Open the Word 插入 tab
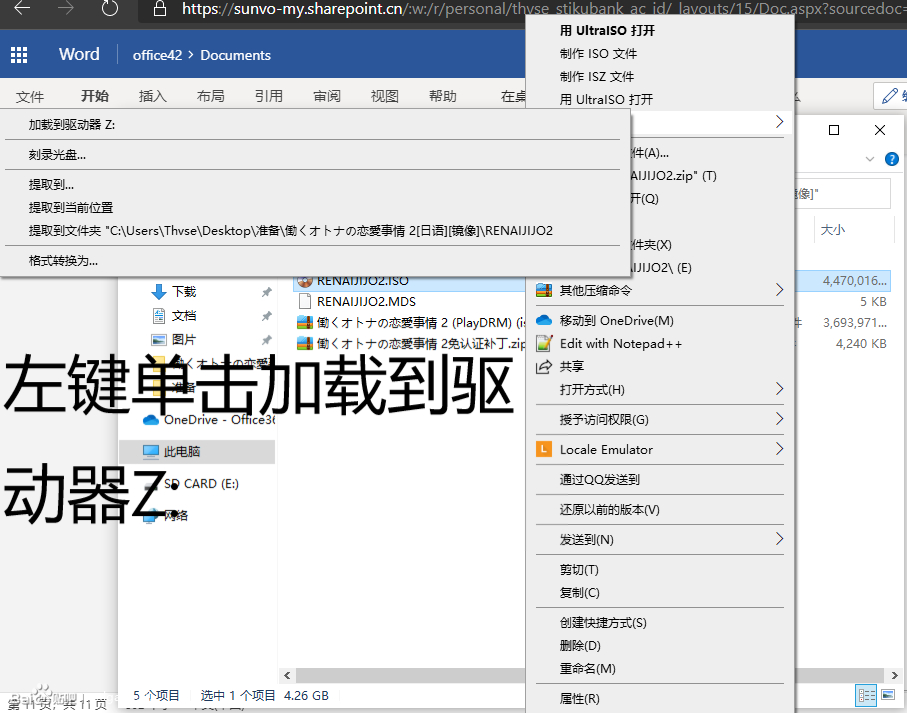 [x=153, y=96]
